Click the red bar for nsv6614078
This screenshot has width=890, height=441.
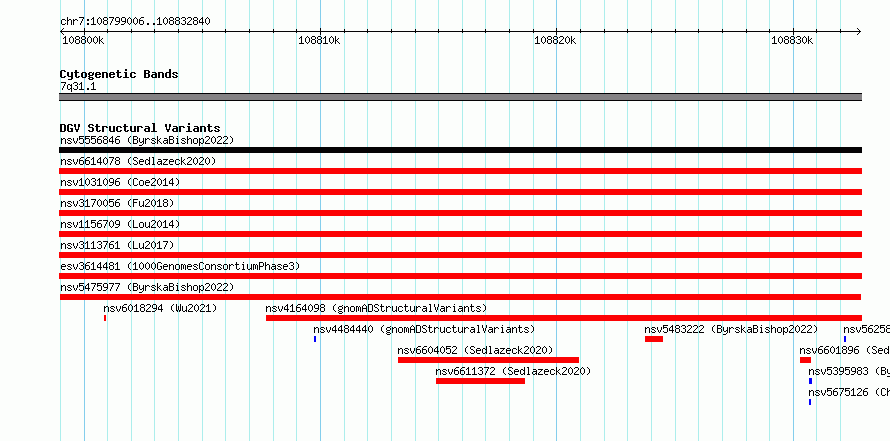(x=460, y=171)
